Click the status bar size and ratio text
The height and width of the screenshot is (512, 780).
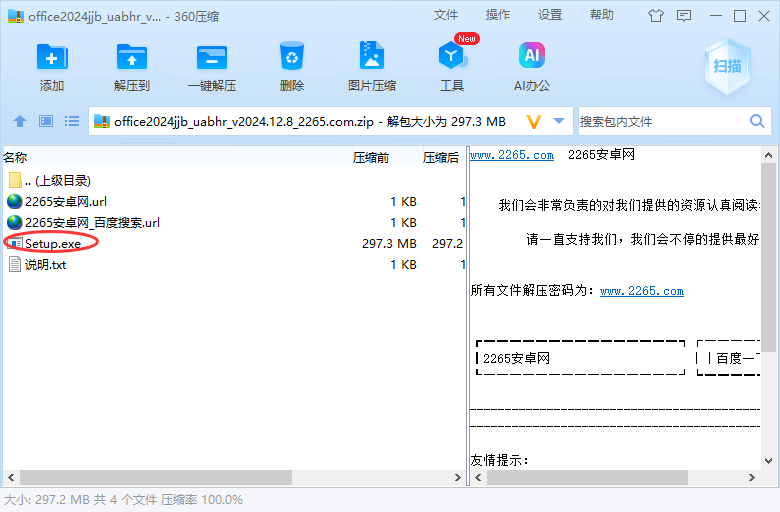pyautogui.click(x=123, y=500)
